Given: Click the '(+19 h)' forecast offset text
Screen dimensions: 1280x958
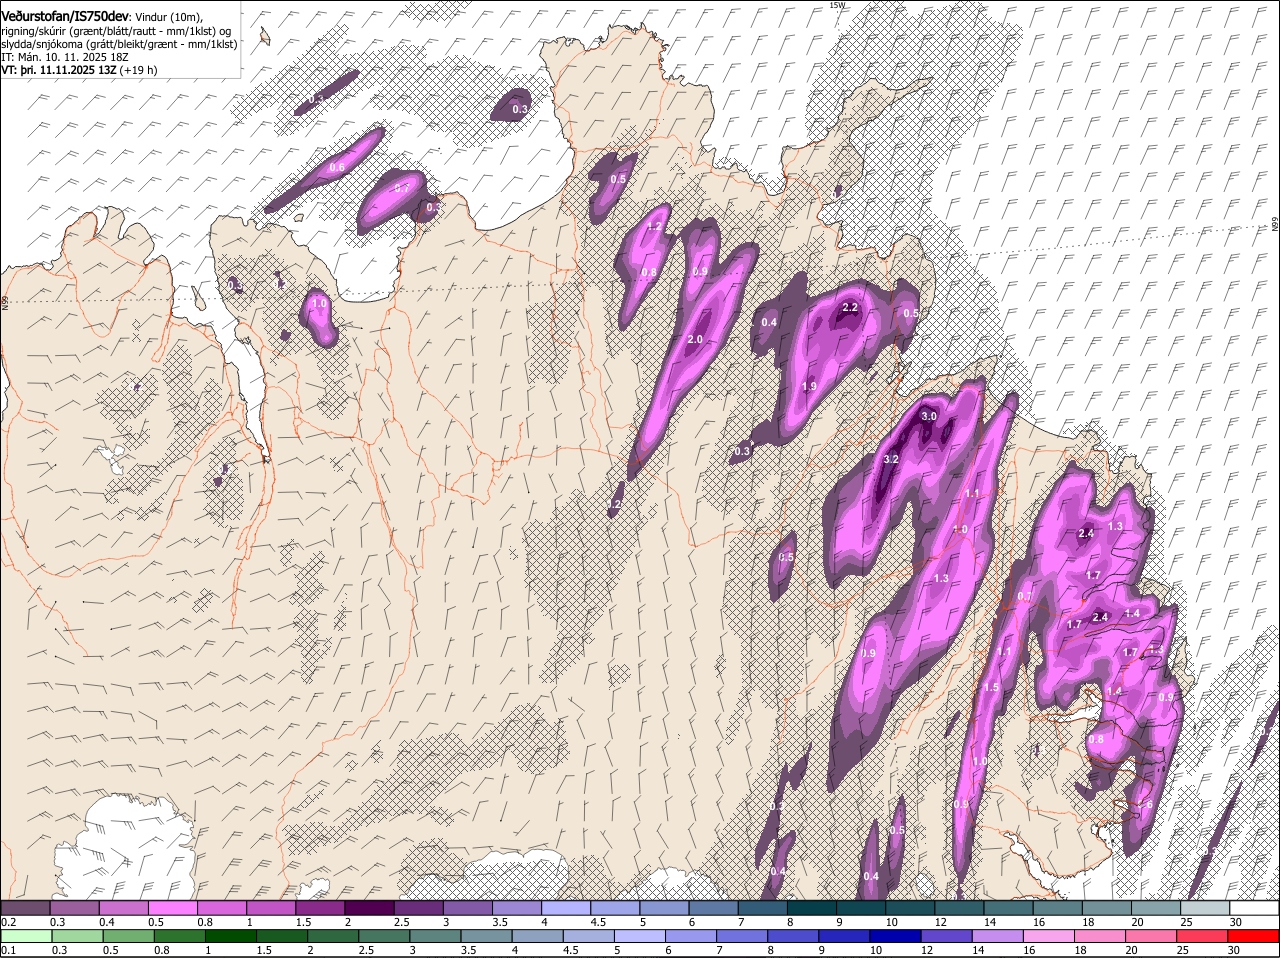Looking at the screenshot, I should (x=139, y=70).
